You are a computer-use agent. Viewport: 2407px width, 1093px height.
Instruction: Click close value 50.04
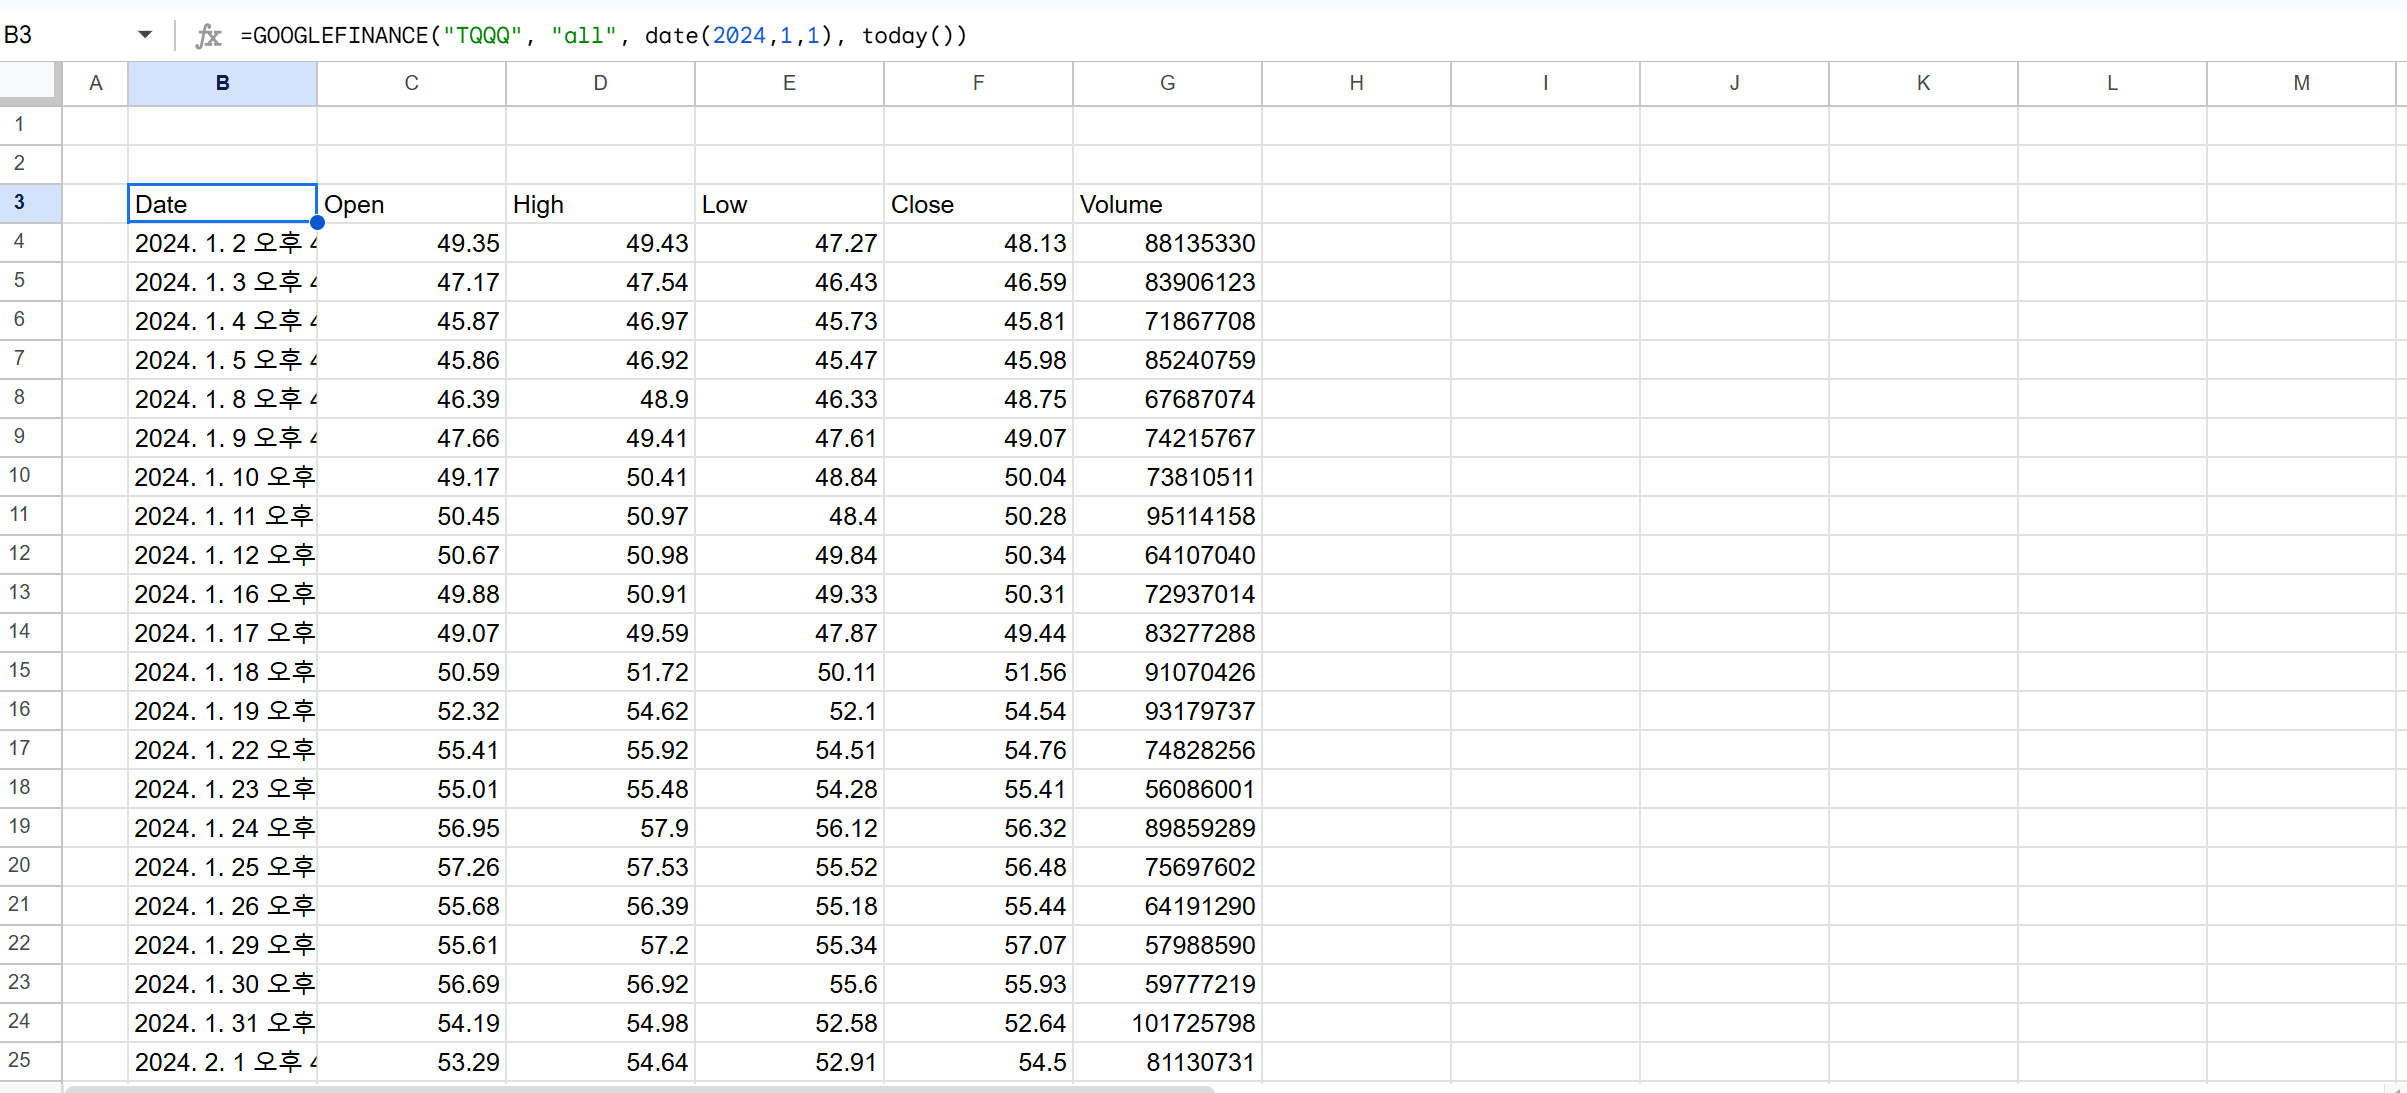(978, 477)
